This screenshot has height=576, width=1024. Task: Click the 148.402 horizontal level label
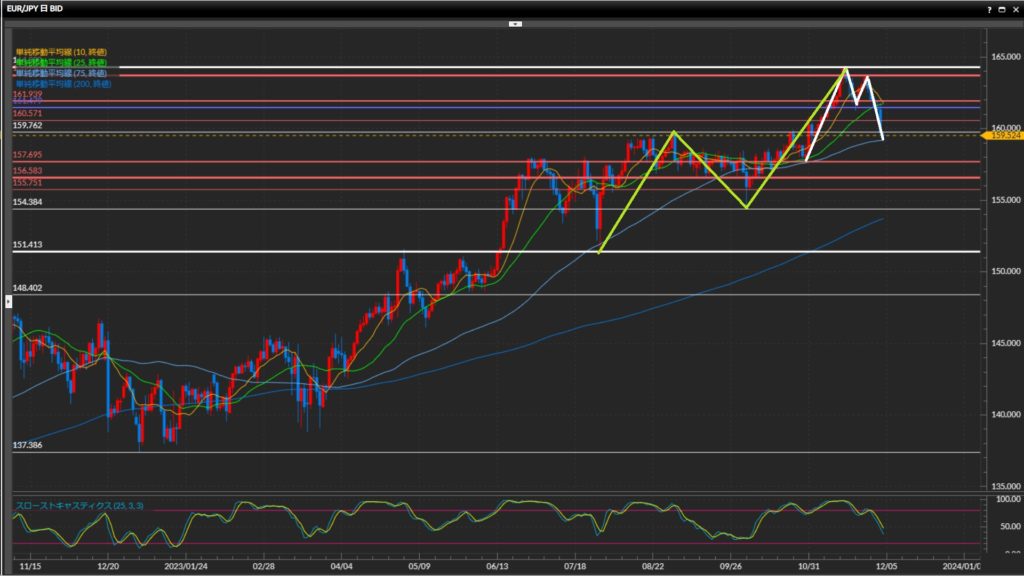point(26,288)
